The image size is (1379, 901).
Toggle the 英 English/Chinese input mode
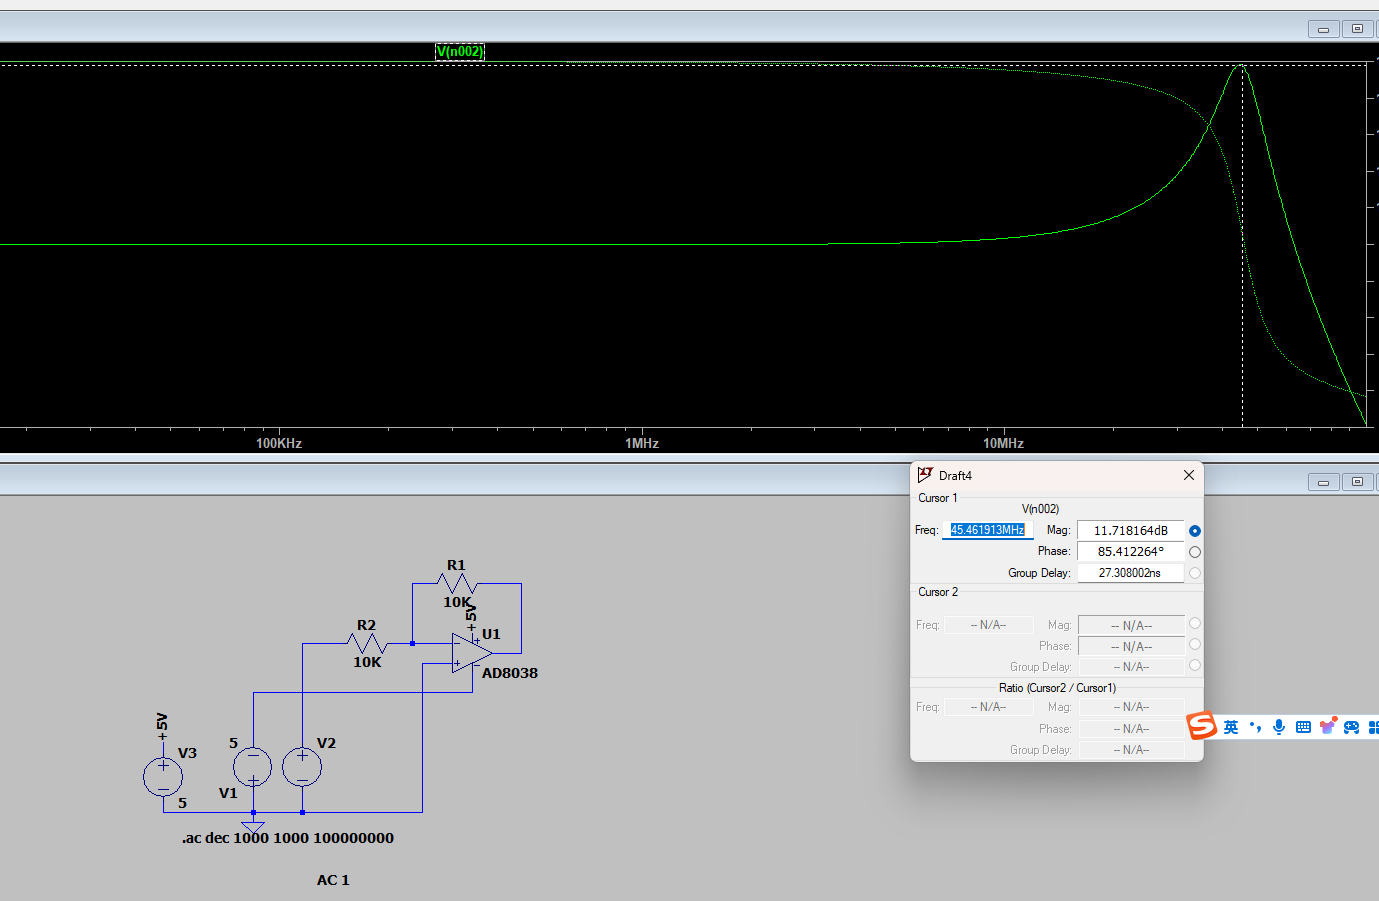[1231, 727]
